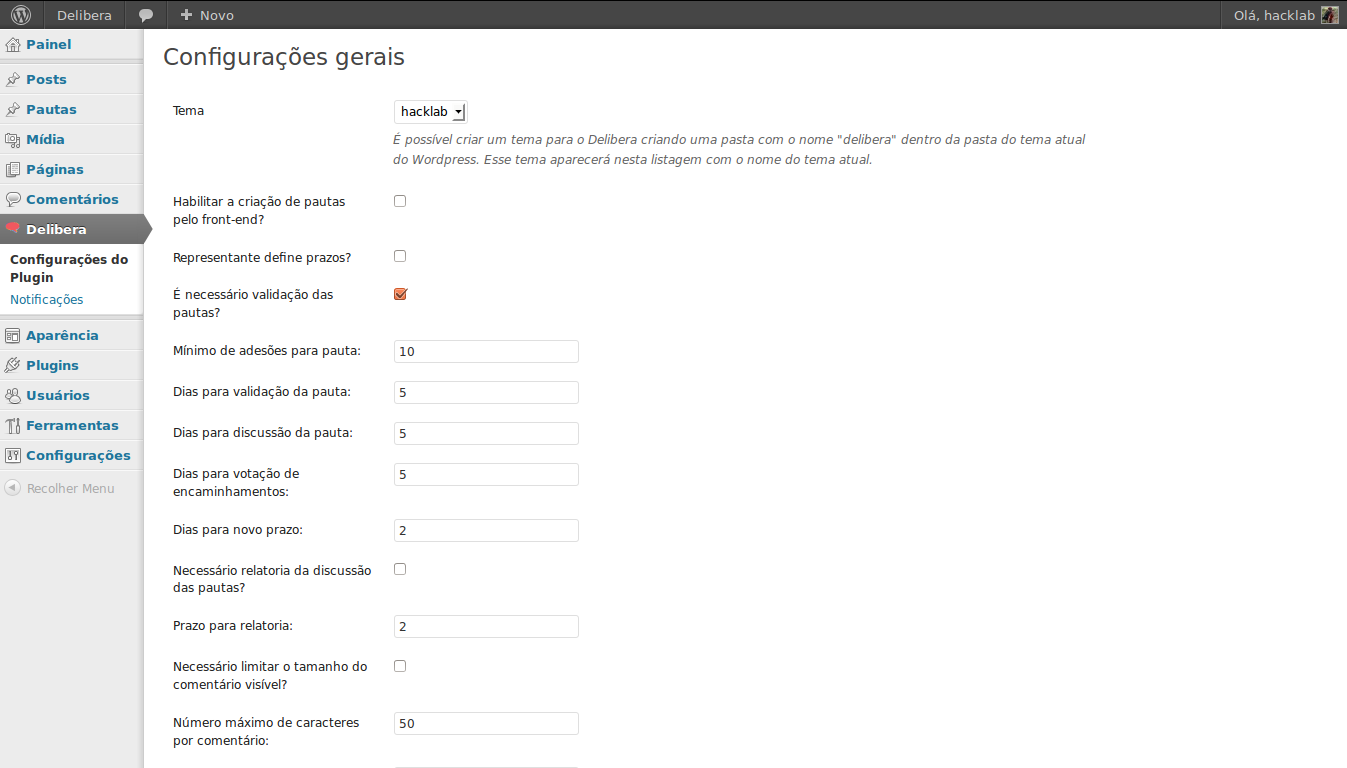Check 'Representante define prazos?' box
The image size is (1347, 768).
point(400,256)
